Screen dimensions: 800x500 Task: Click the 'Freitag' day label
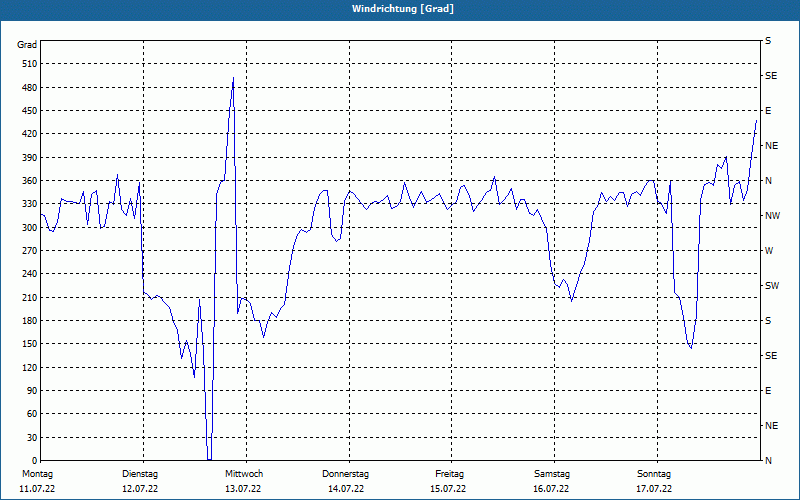[449, 474]
